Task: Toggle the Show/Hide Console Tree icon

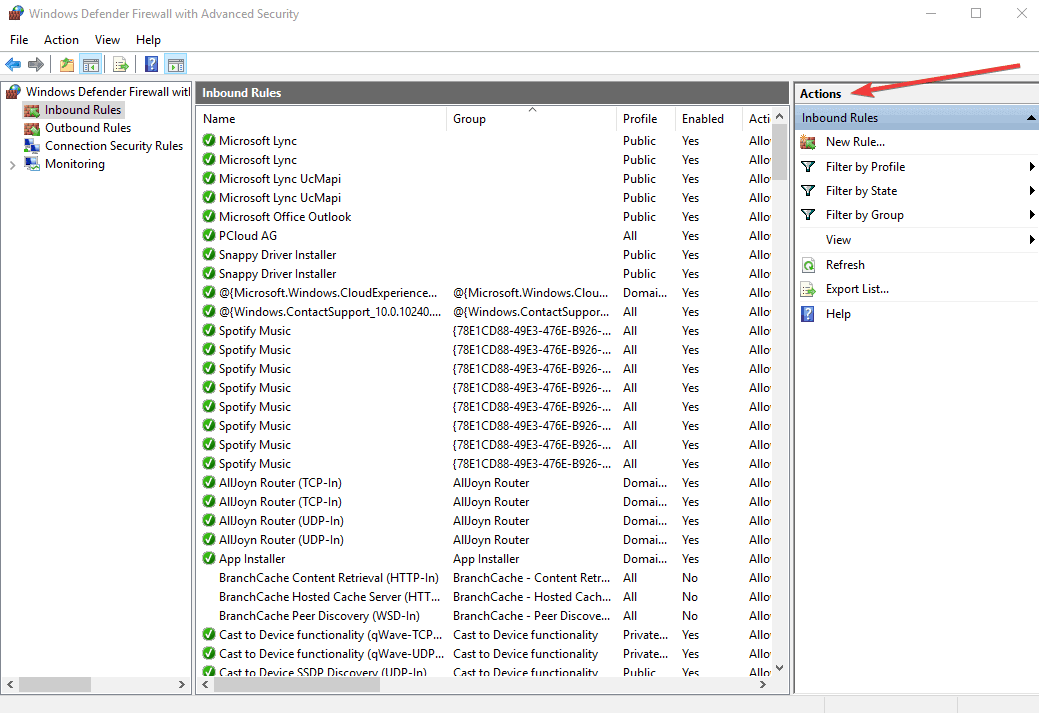Action: 90,64
